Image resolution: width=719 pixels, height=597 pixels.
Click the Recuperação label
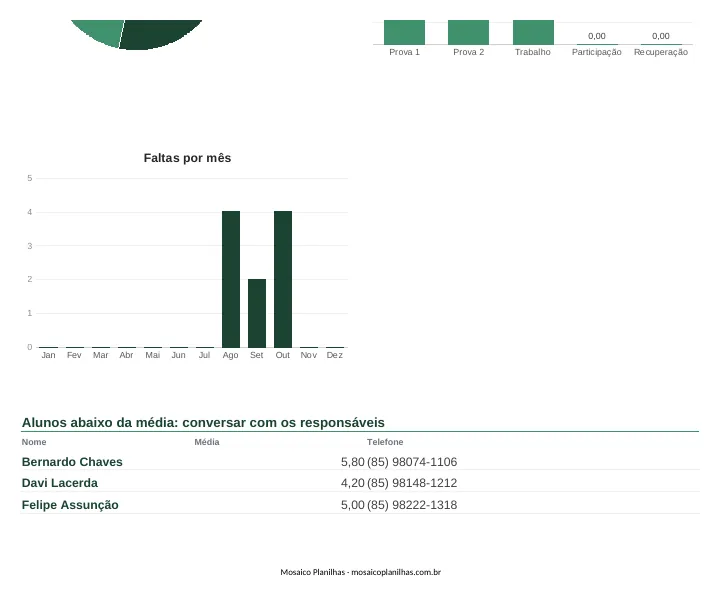[661, 53]
